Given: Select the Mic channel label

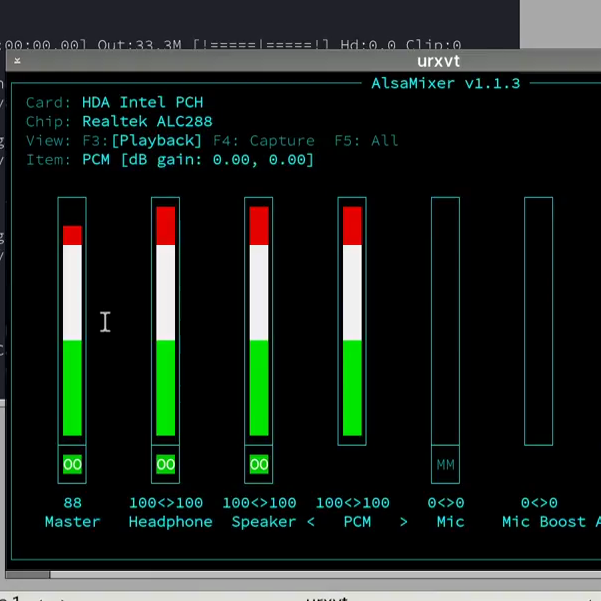Looking at the screenshot, I should (x=450, y=522).
